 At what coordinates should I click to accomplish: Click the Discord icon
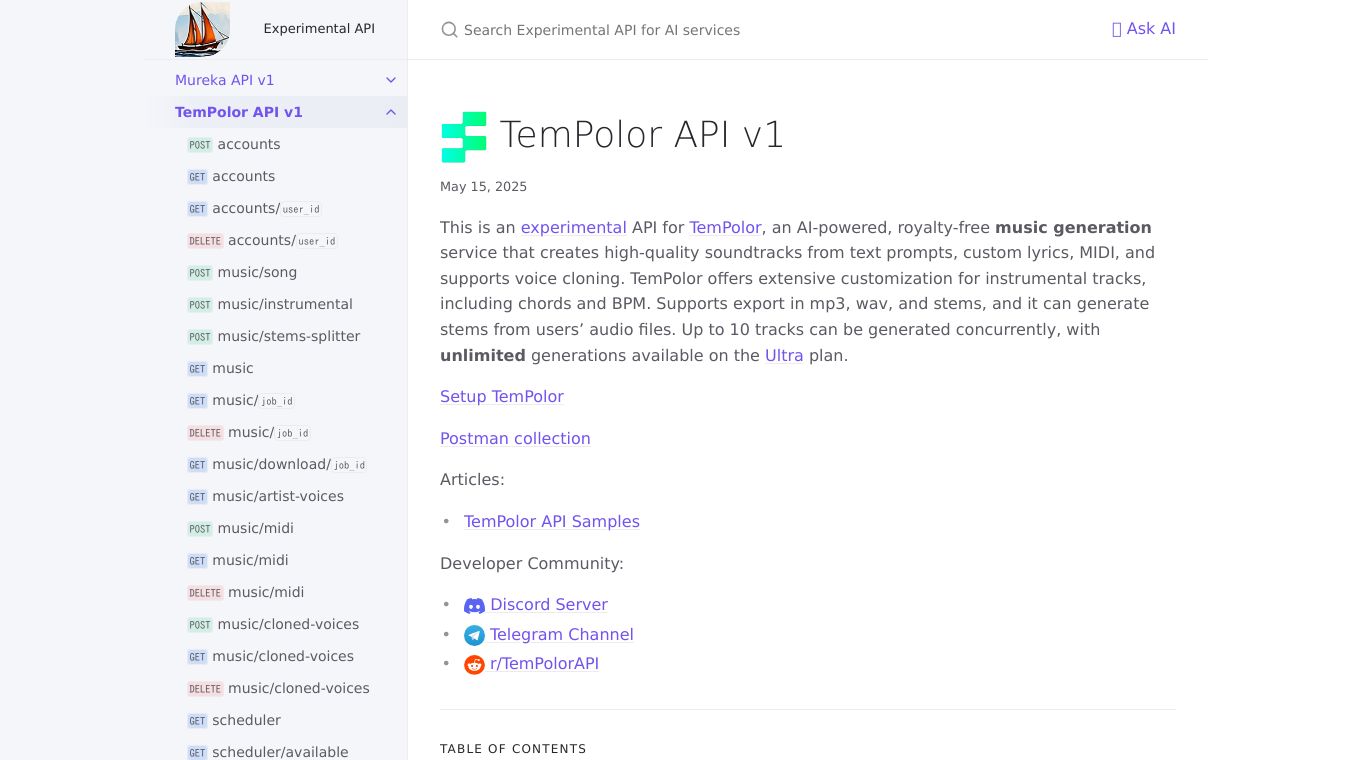point(474,605)
